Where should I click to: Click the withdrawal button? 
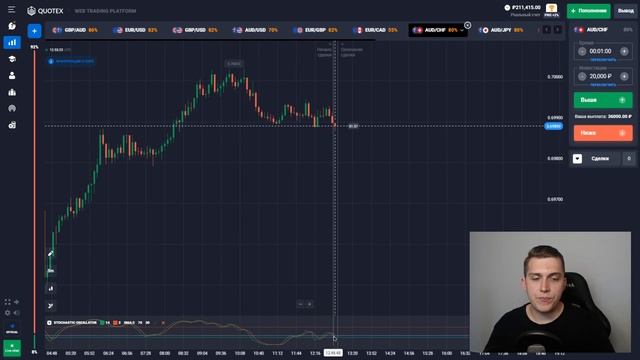[x=626, y=11]
